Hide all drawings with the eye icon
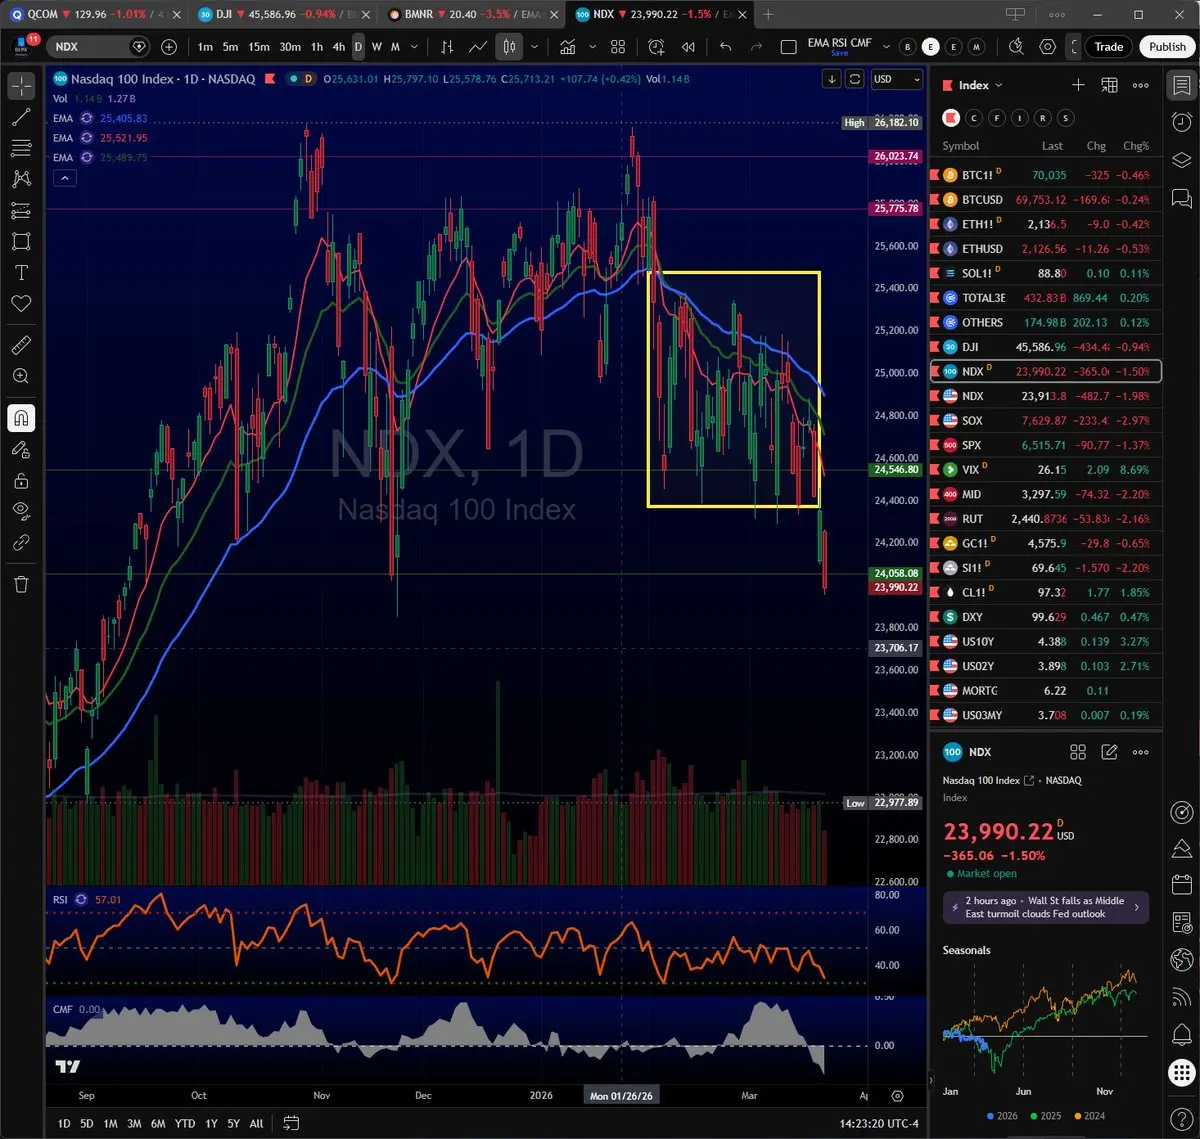The width and height of the screenshot is (1200, 1139). click(21, 512)
